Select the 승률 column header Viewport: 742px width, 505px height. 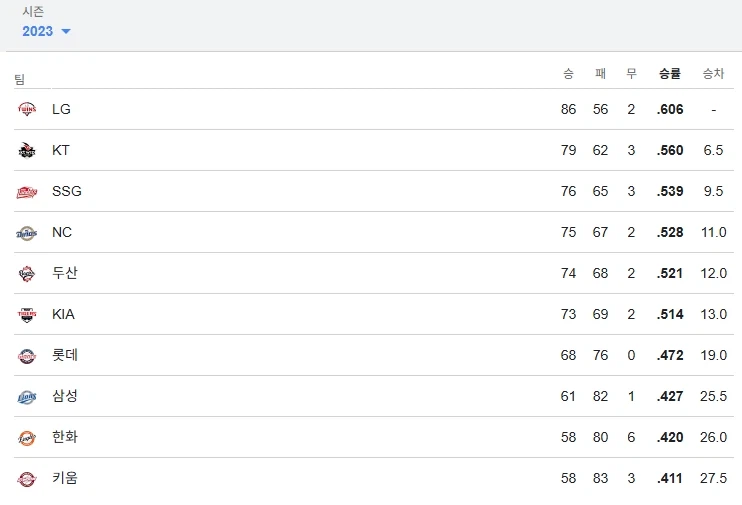pos(670,73)
